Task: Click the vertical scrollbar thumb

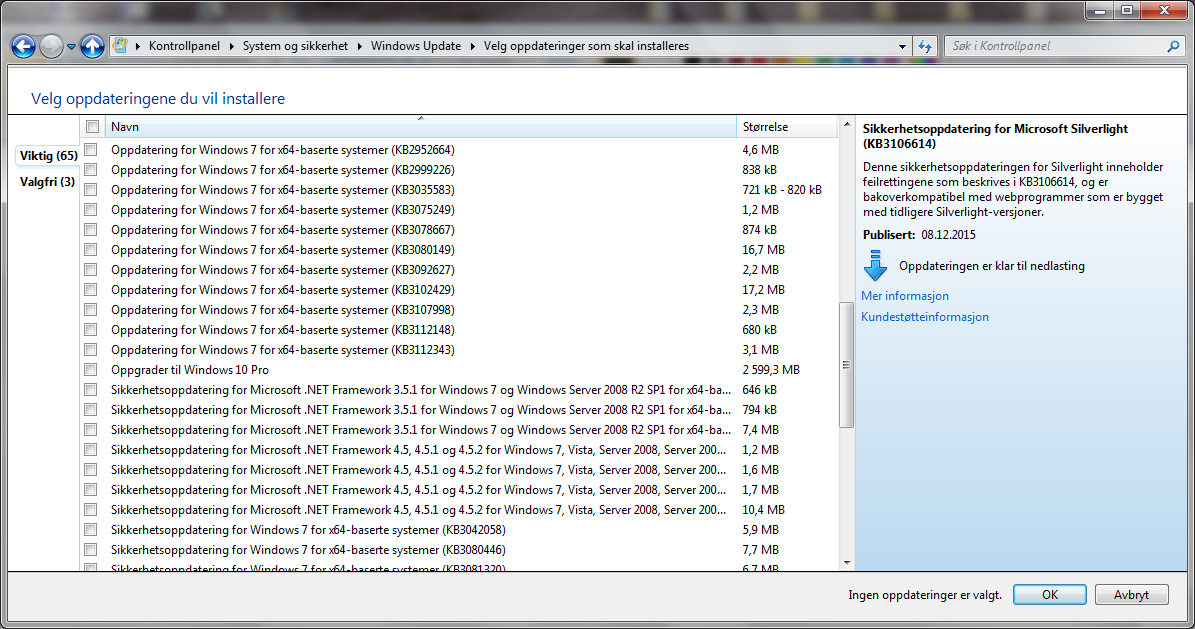Action: pos(847,365)
